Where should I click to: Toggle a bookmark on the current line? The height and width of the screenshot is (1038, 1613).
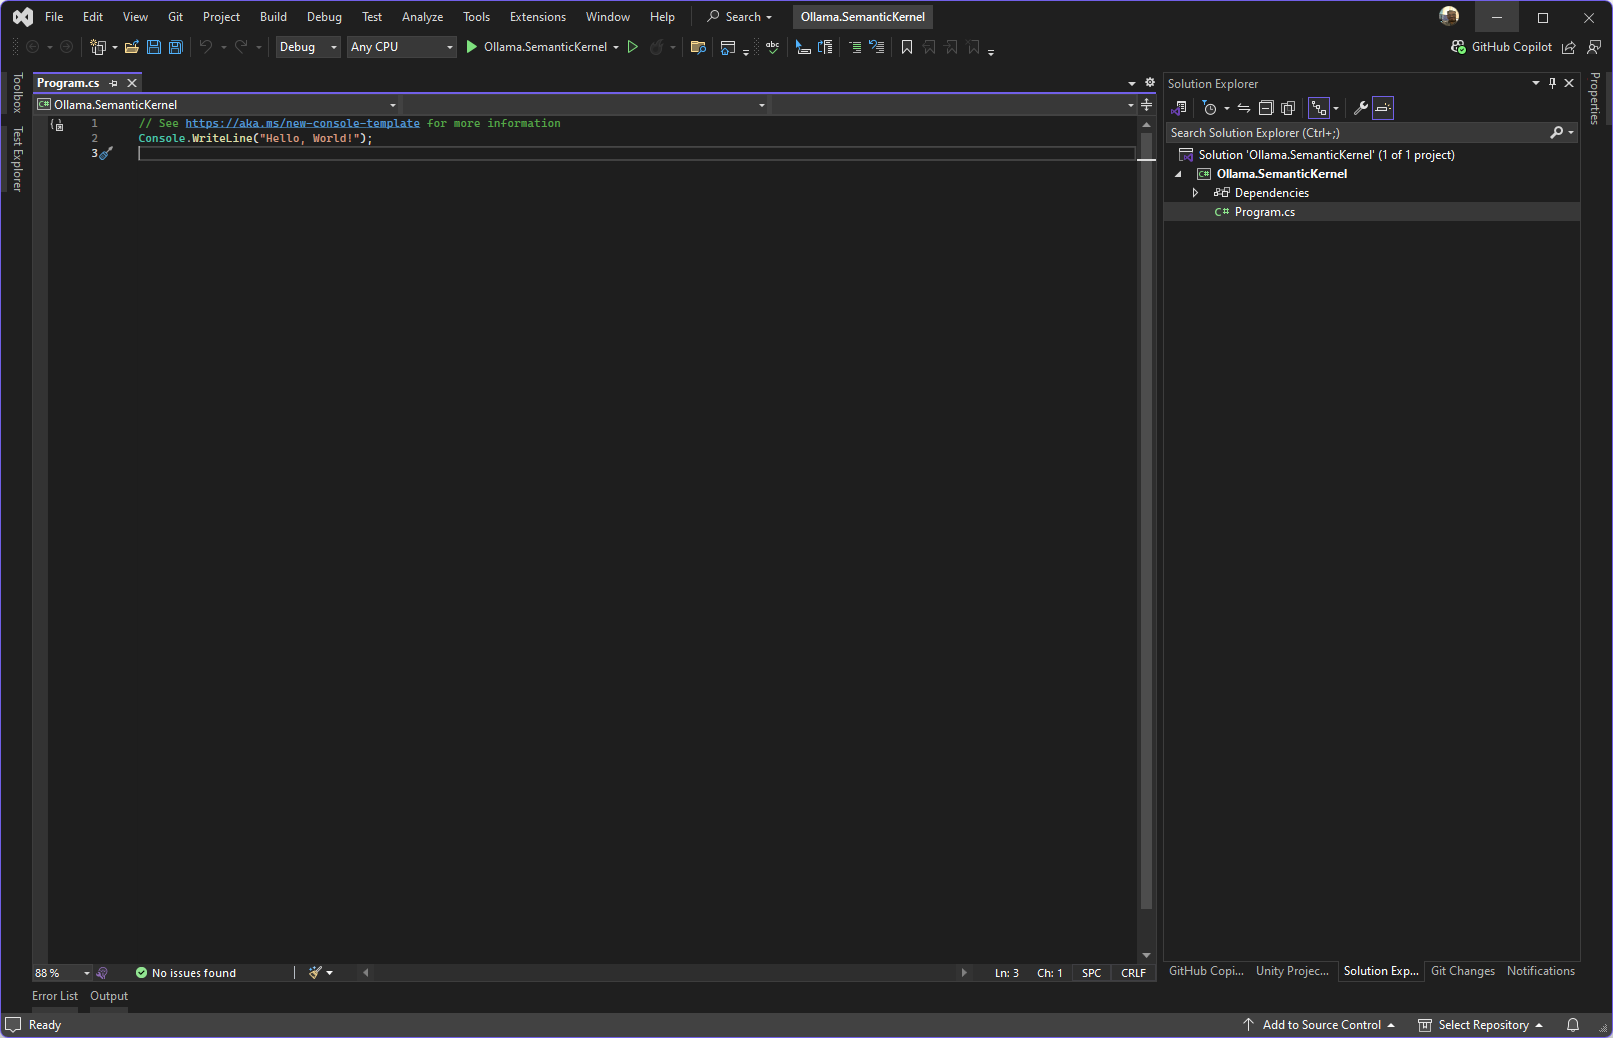click(x=907, y=47)
